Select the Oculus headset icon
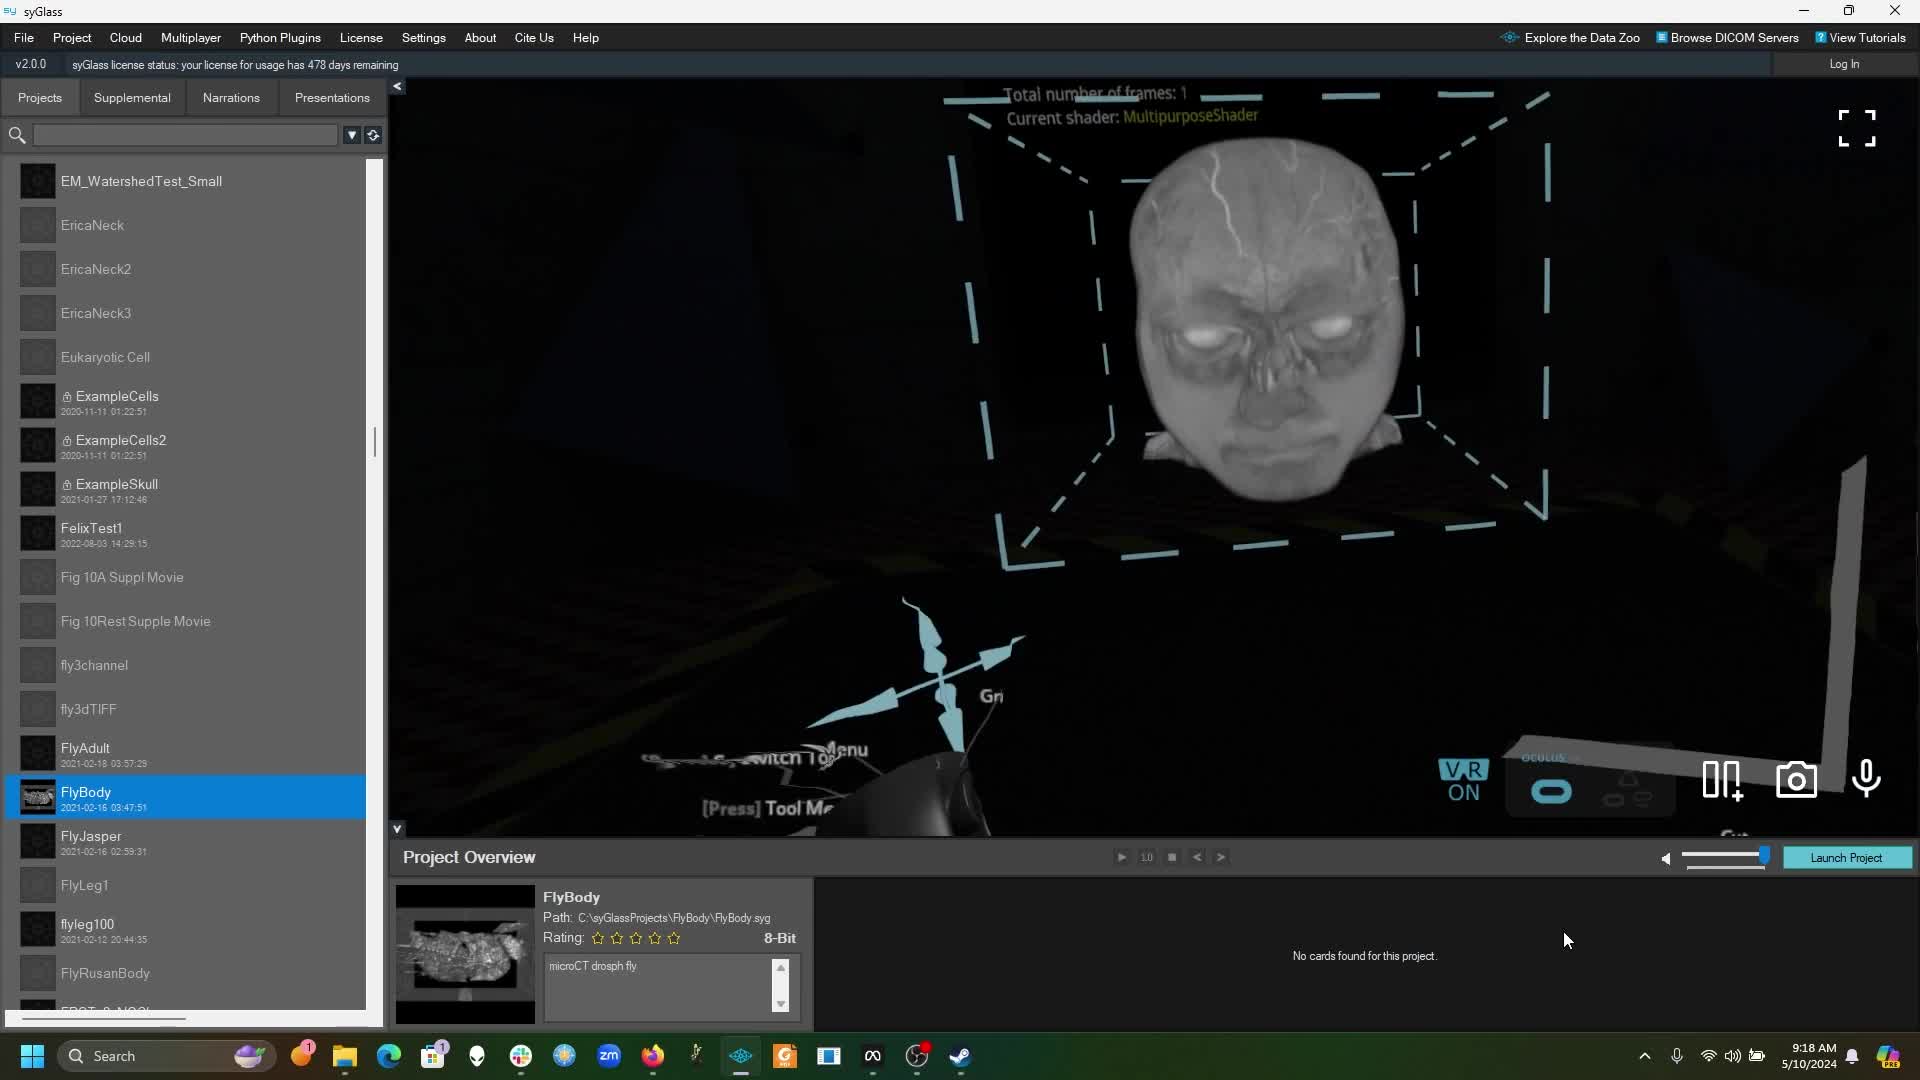The image size is (1920, 1080). point(1551,791)
